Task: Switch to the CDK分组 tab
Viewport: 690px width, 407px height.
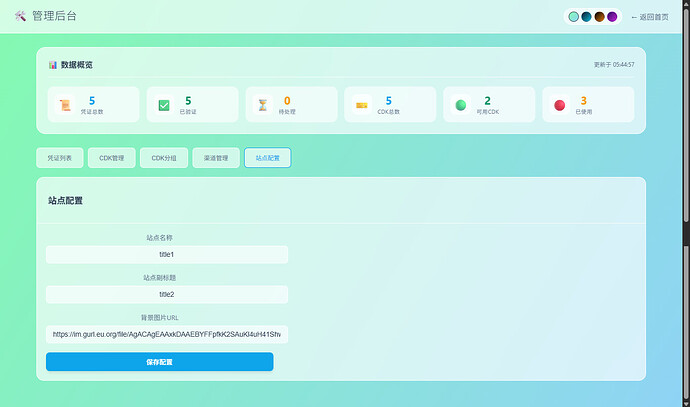Action: (164, 158)
